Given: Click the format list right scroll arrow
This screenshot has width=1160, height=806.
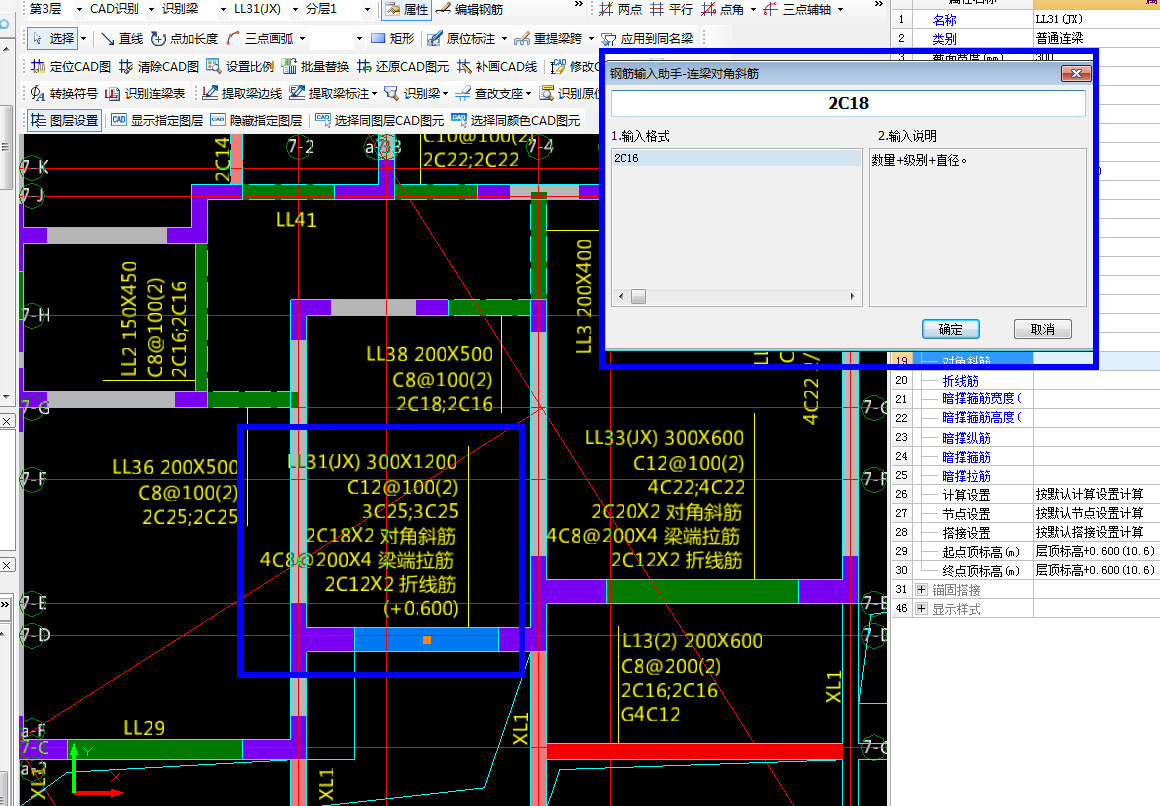Looking at the screenshot, I should pyautogui.click(x=852, y=297).
